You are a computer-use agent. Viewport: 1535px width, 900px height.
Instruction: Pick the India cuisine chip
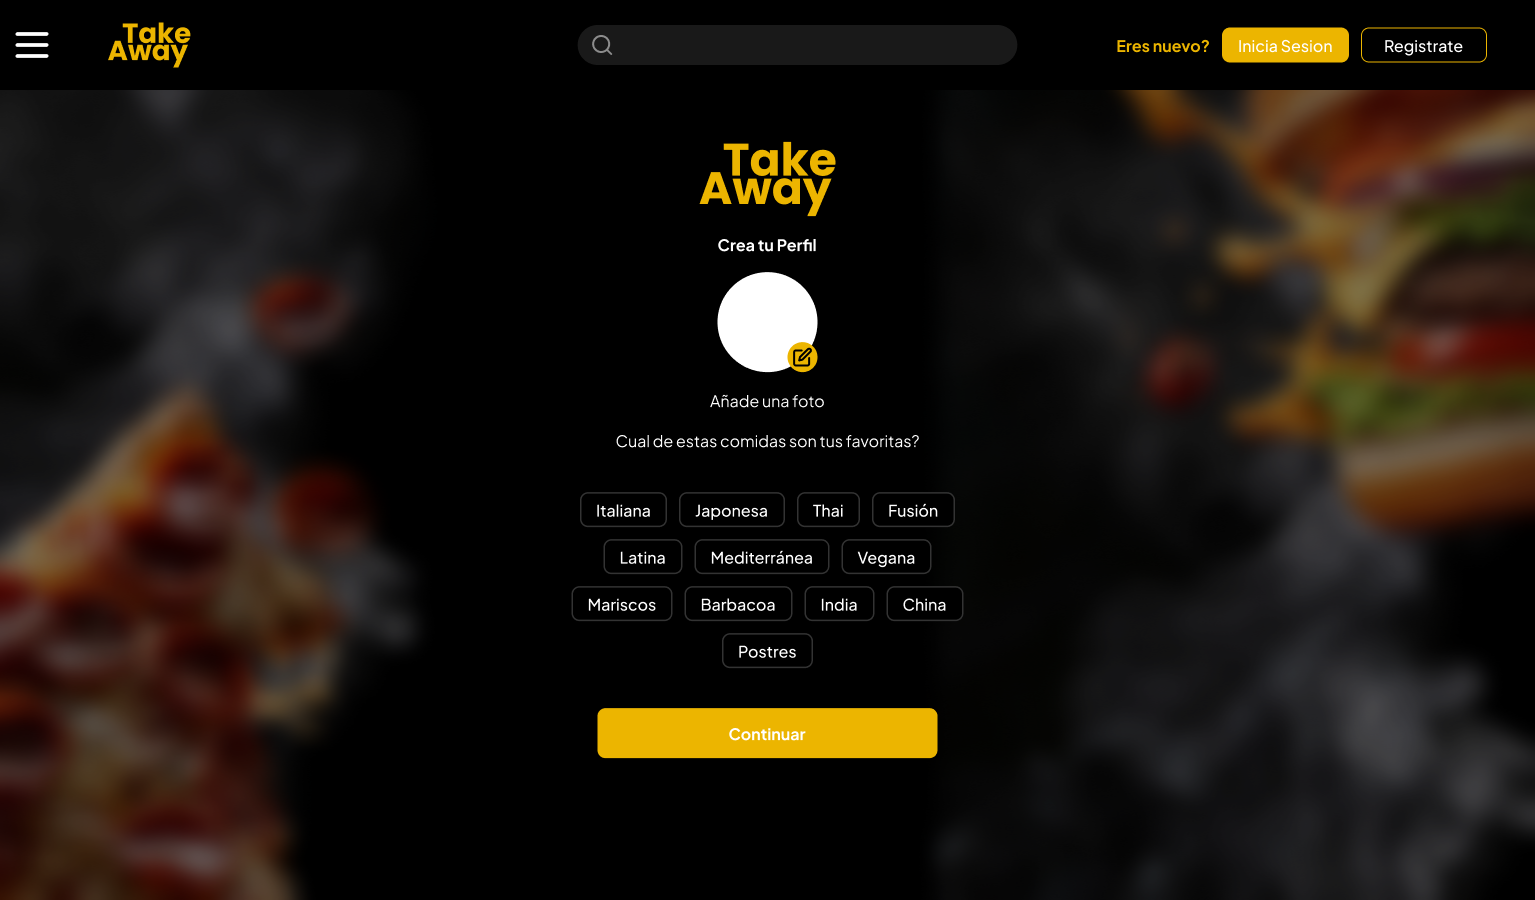coord(839,604)
